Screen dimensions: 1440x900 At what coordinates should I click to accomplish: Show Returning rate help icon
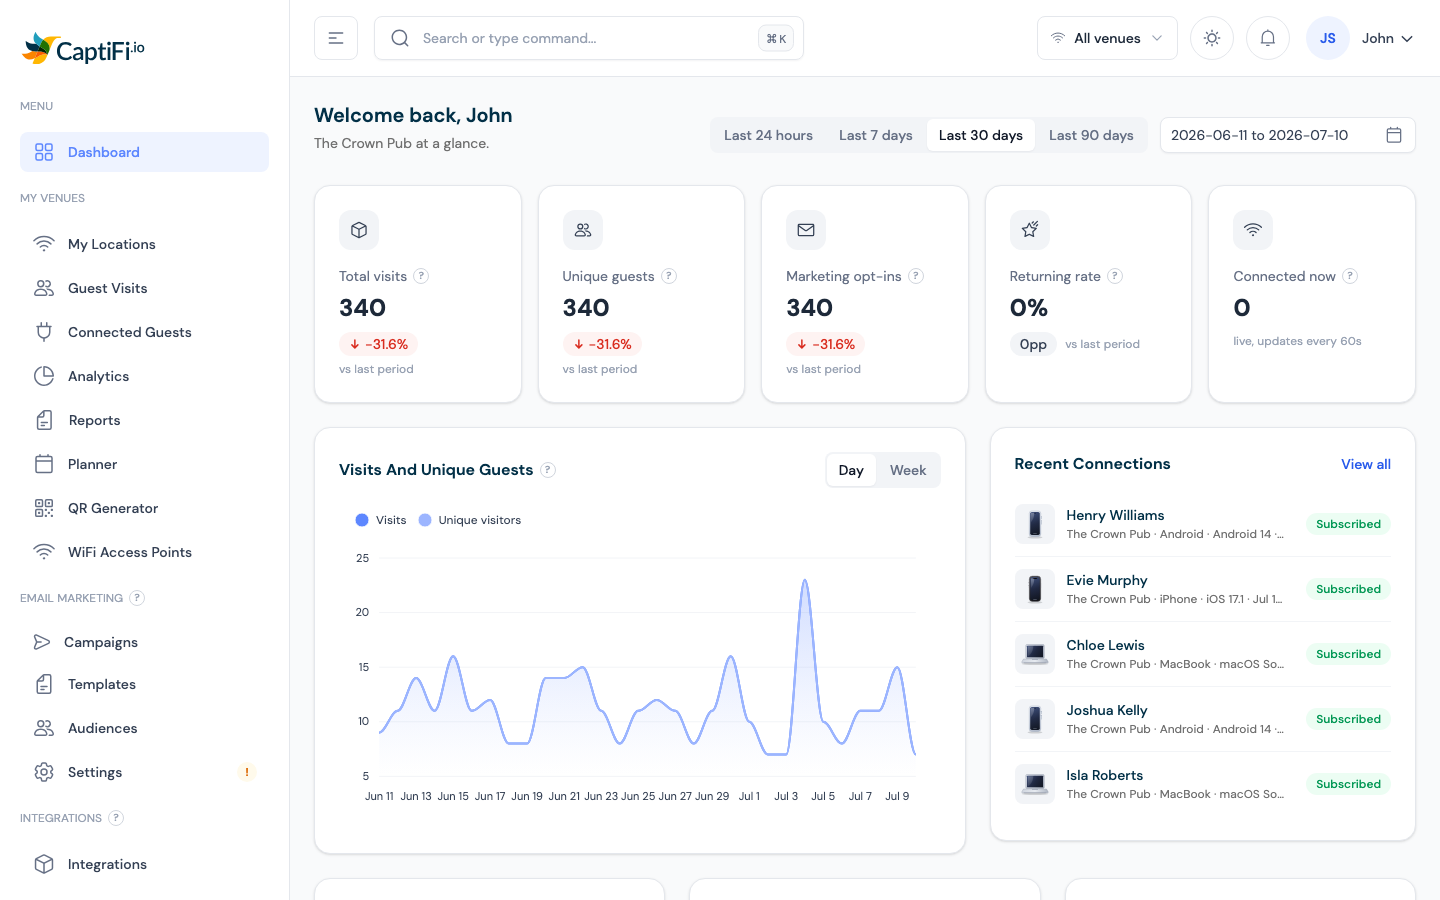tap(1115, 276)
